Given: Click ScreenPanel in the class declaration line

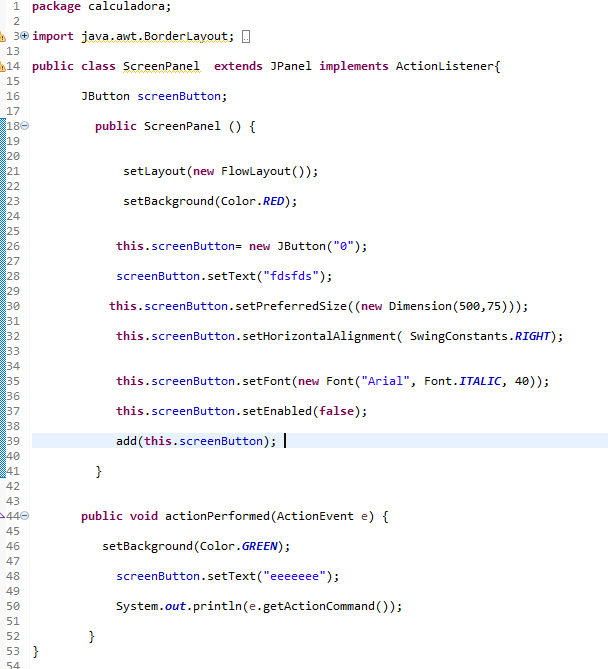Looking at the screenshot, I should click(x=161, y=67).
